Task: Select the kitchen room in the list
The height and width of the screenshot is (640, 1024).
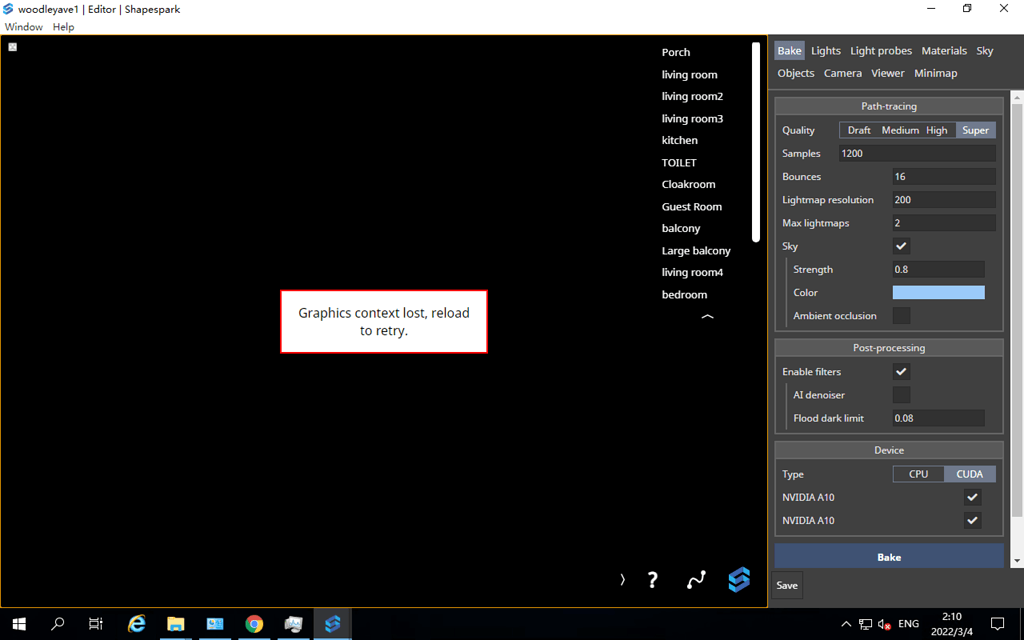Action: click(x=679, y=140)
